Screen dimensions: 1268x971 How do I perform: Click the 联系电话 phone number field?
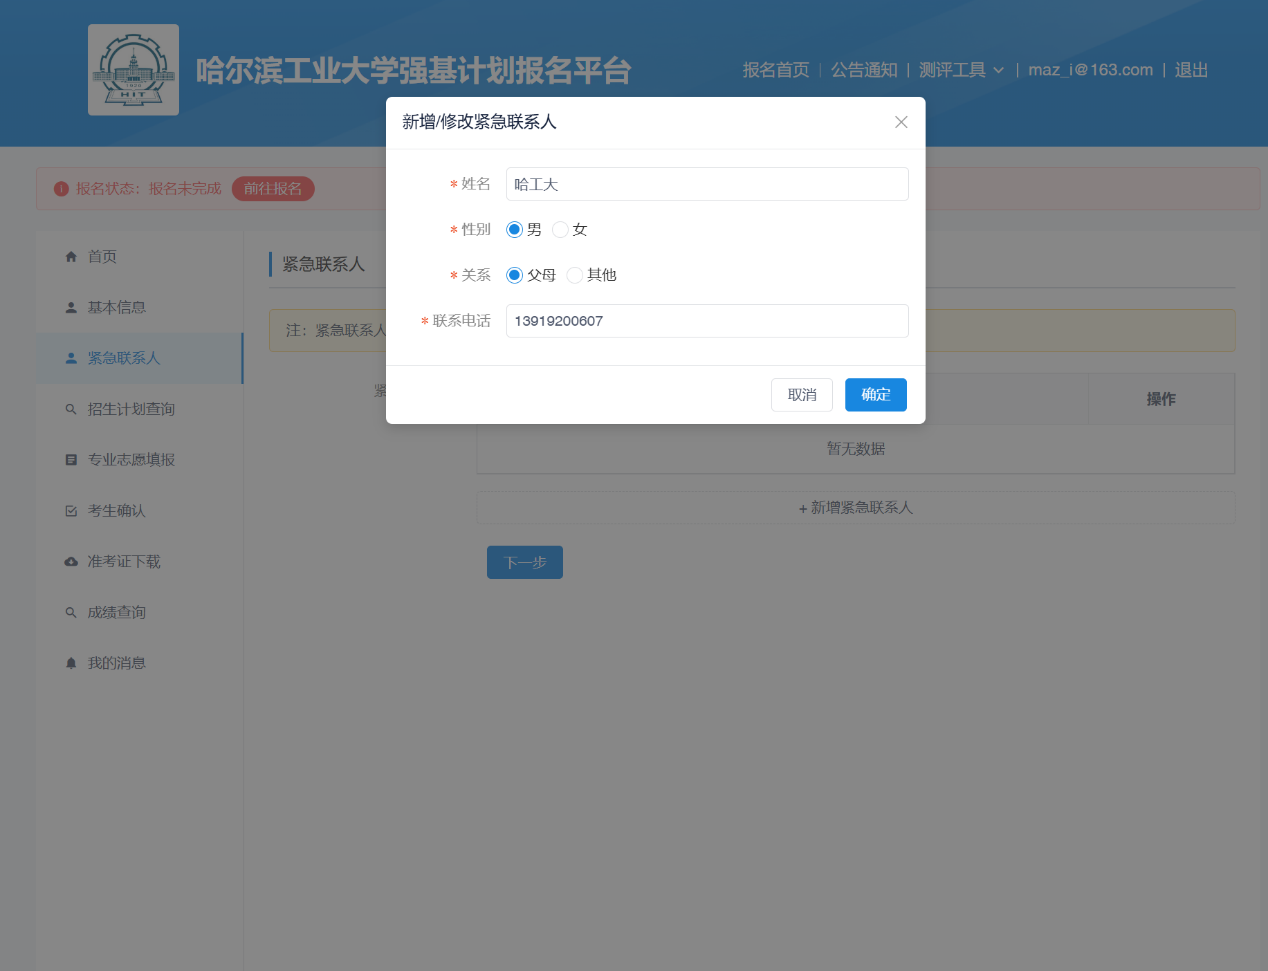click(x=706, y=321)
